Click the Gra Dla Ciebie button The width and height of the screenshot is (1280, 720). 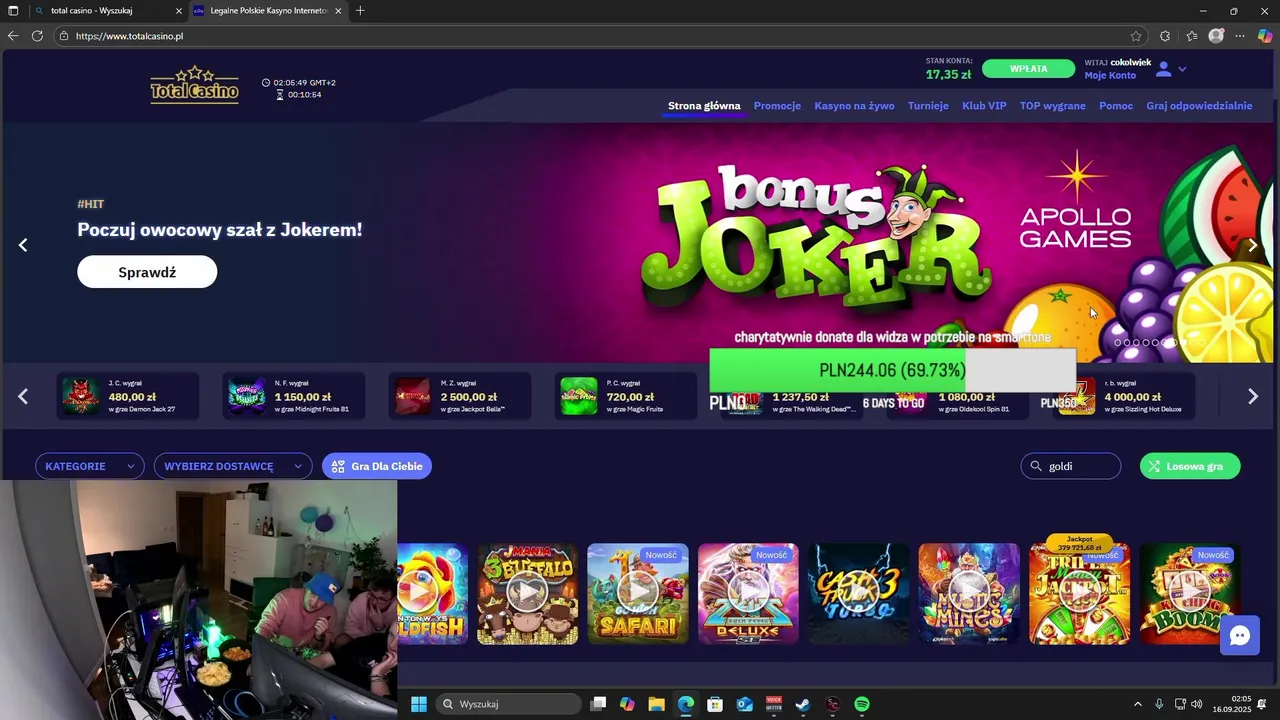pyautogui.click(x=377, y=466)
